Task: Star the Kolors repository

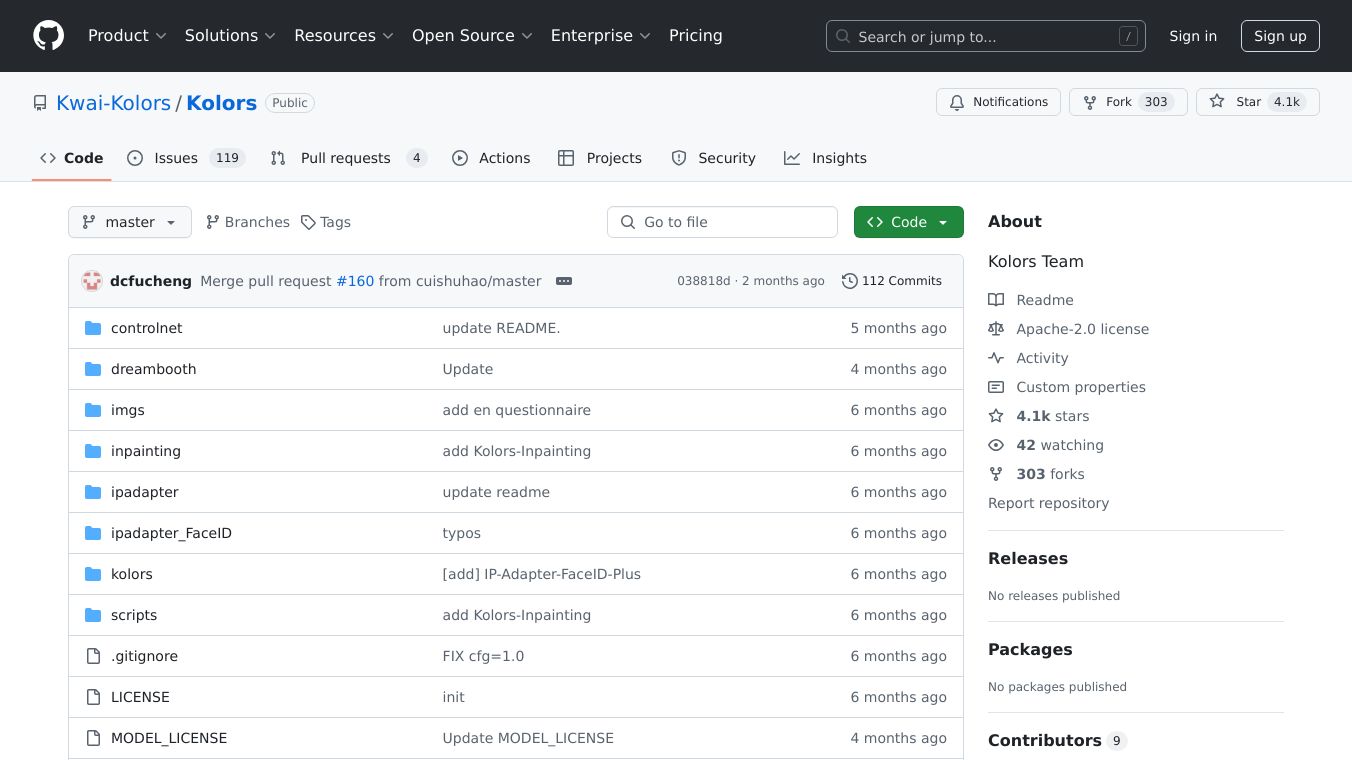Action: click(1235, 102)
